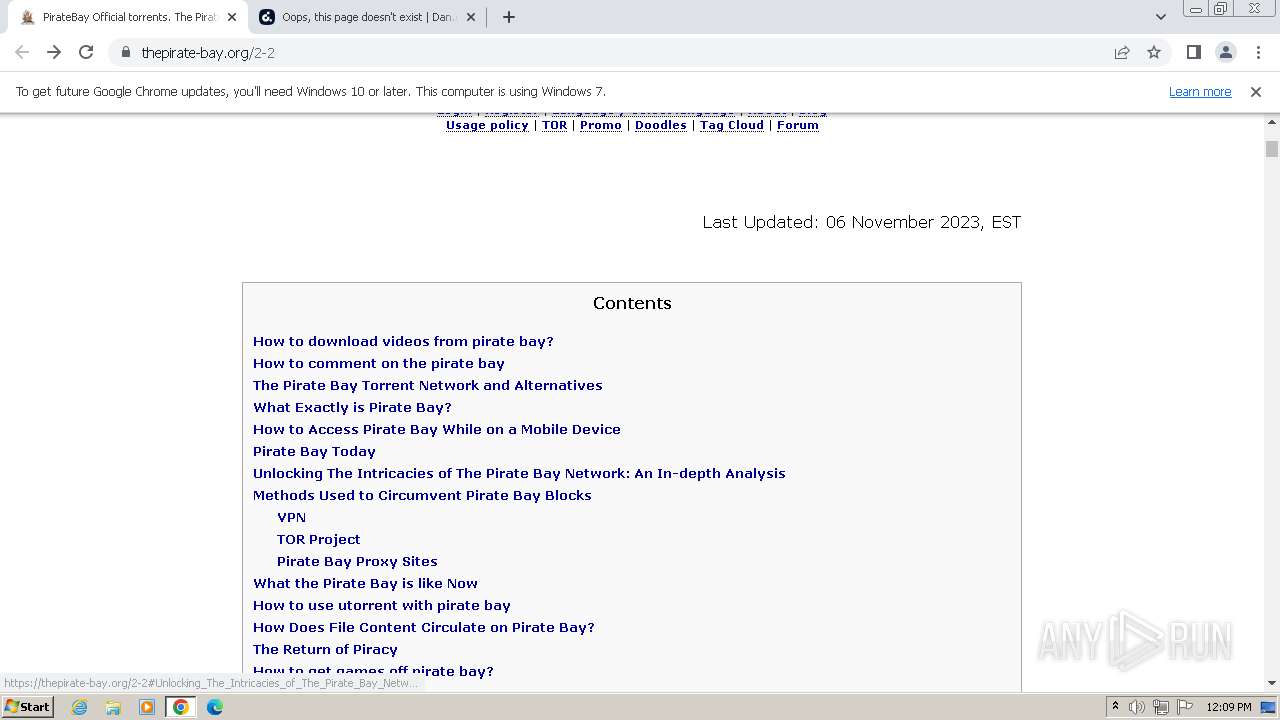Image resolution: width=1280 pixels, height=720 pixels.
Task: Go back using the browser back arrow
Action: (22, 52)
